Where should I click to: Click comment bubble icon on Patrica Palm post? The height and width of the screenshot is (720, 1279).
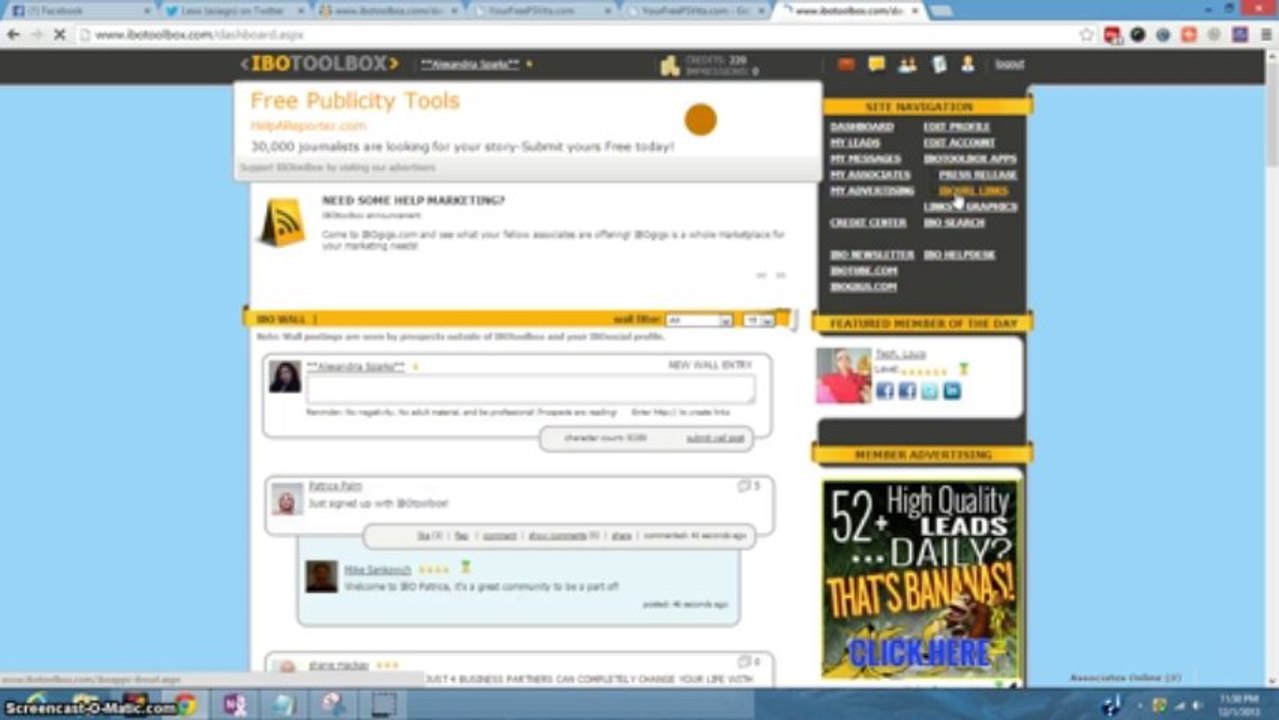pyautogui.click(x=744, y=486)
